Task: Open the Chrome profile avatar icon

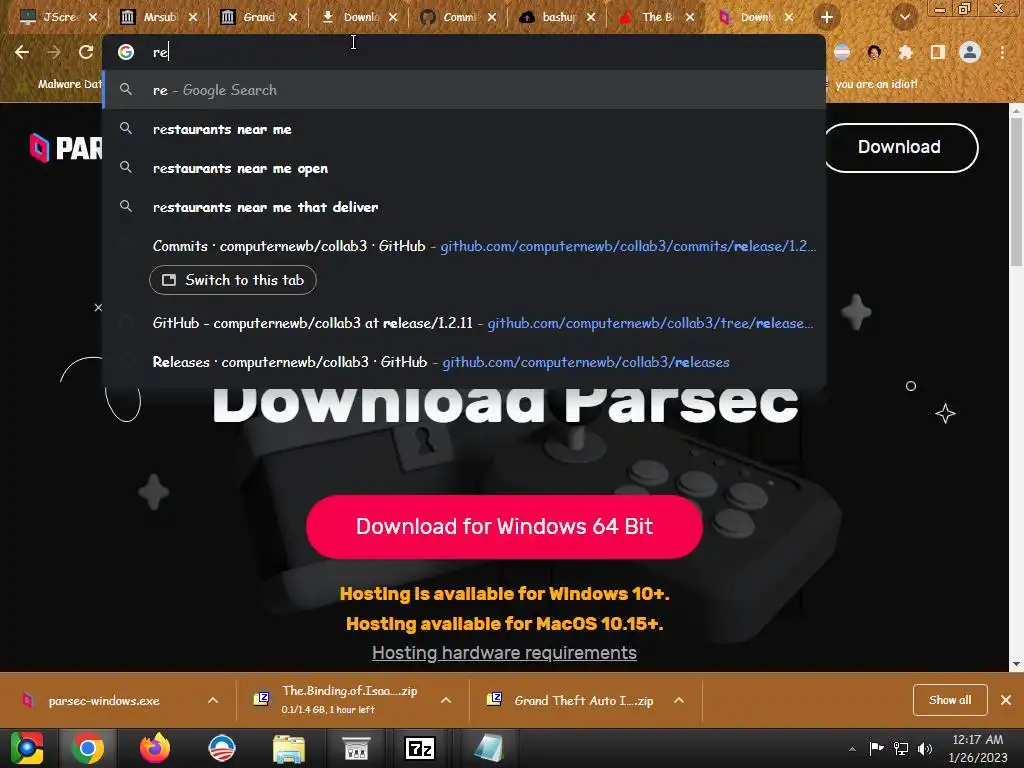Action: [x=970, y=52]
